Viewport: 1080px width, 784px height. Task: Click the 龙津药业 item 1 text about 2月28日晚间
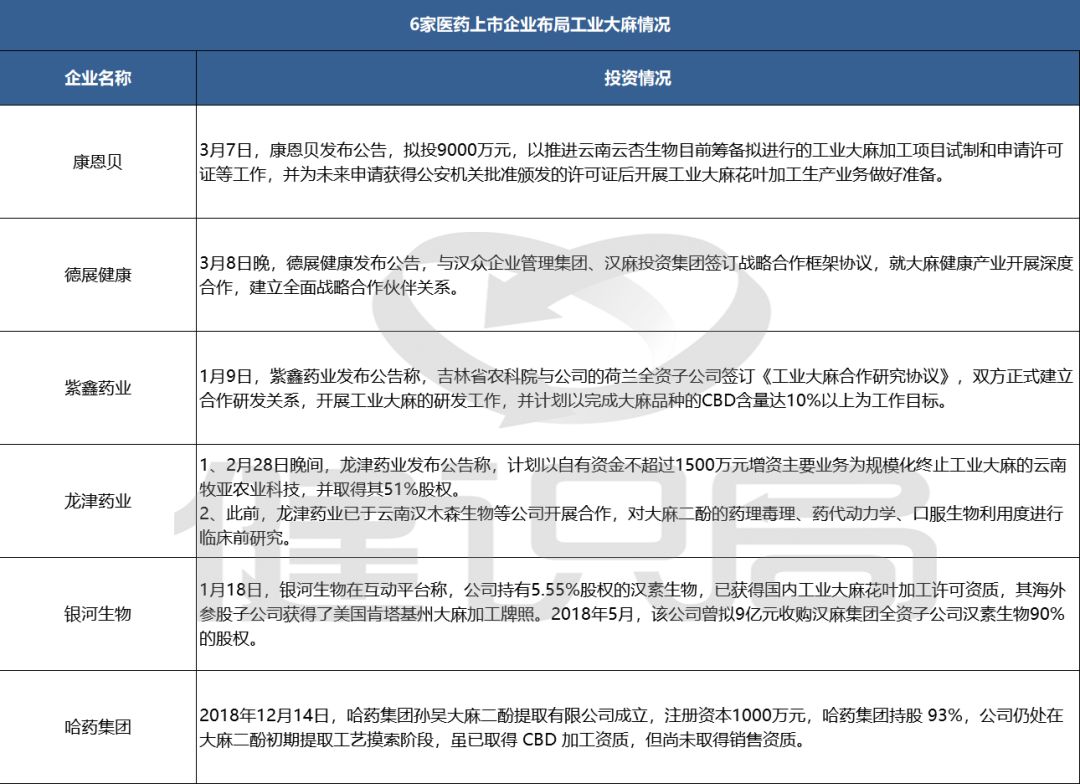coord(633,477)
